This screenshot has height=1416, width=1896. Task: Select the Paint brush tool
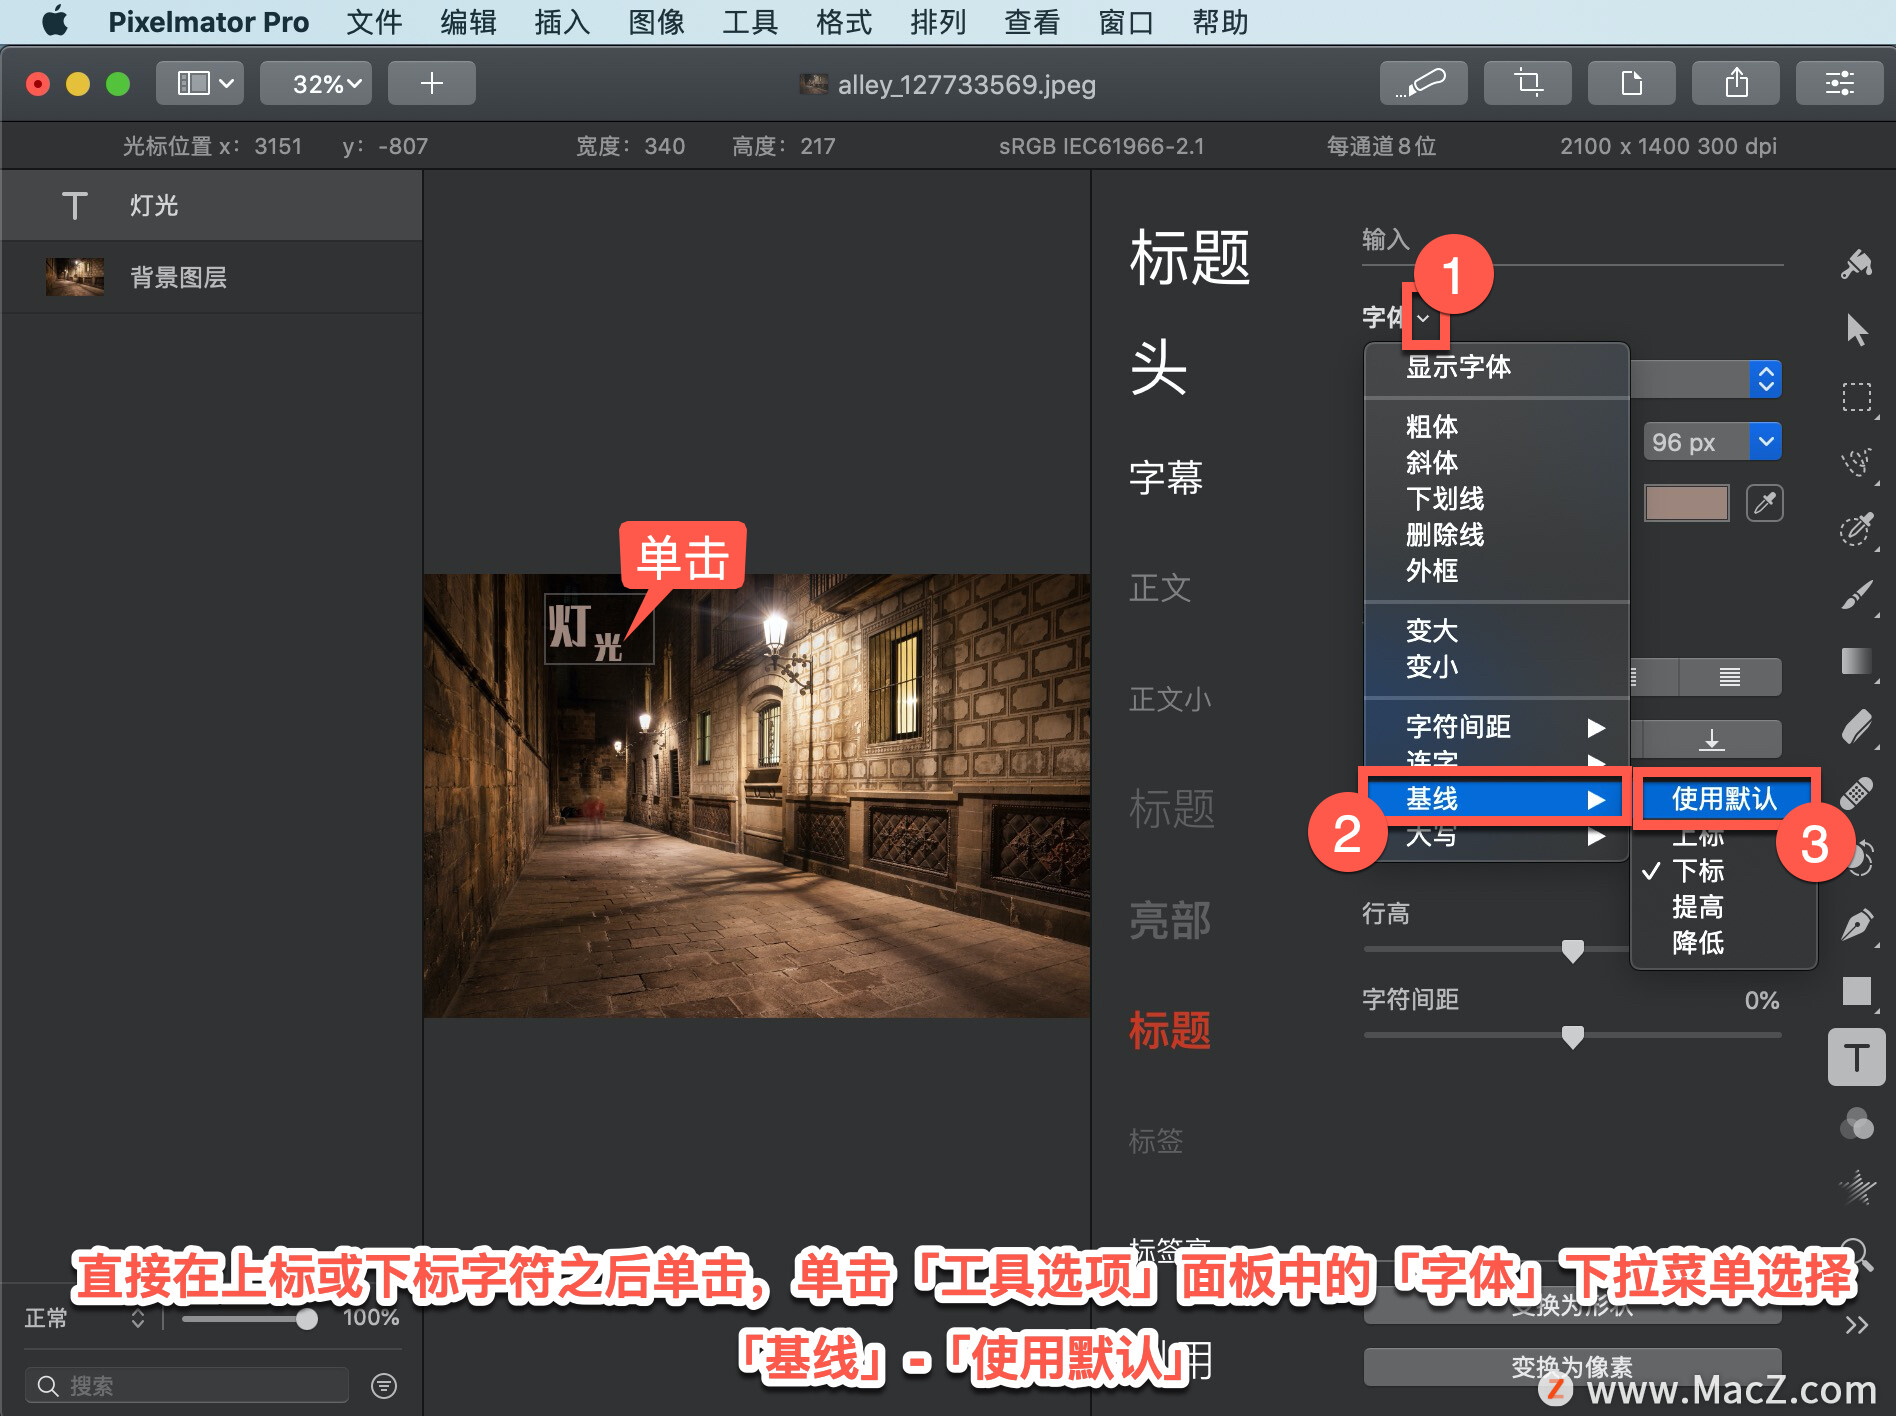click(1857, 595)
